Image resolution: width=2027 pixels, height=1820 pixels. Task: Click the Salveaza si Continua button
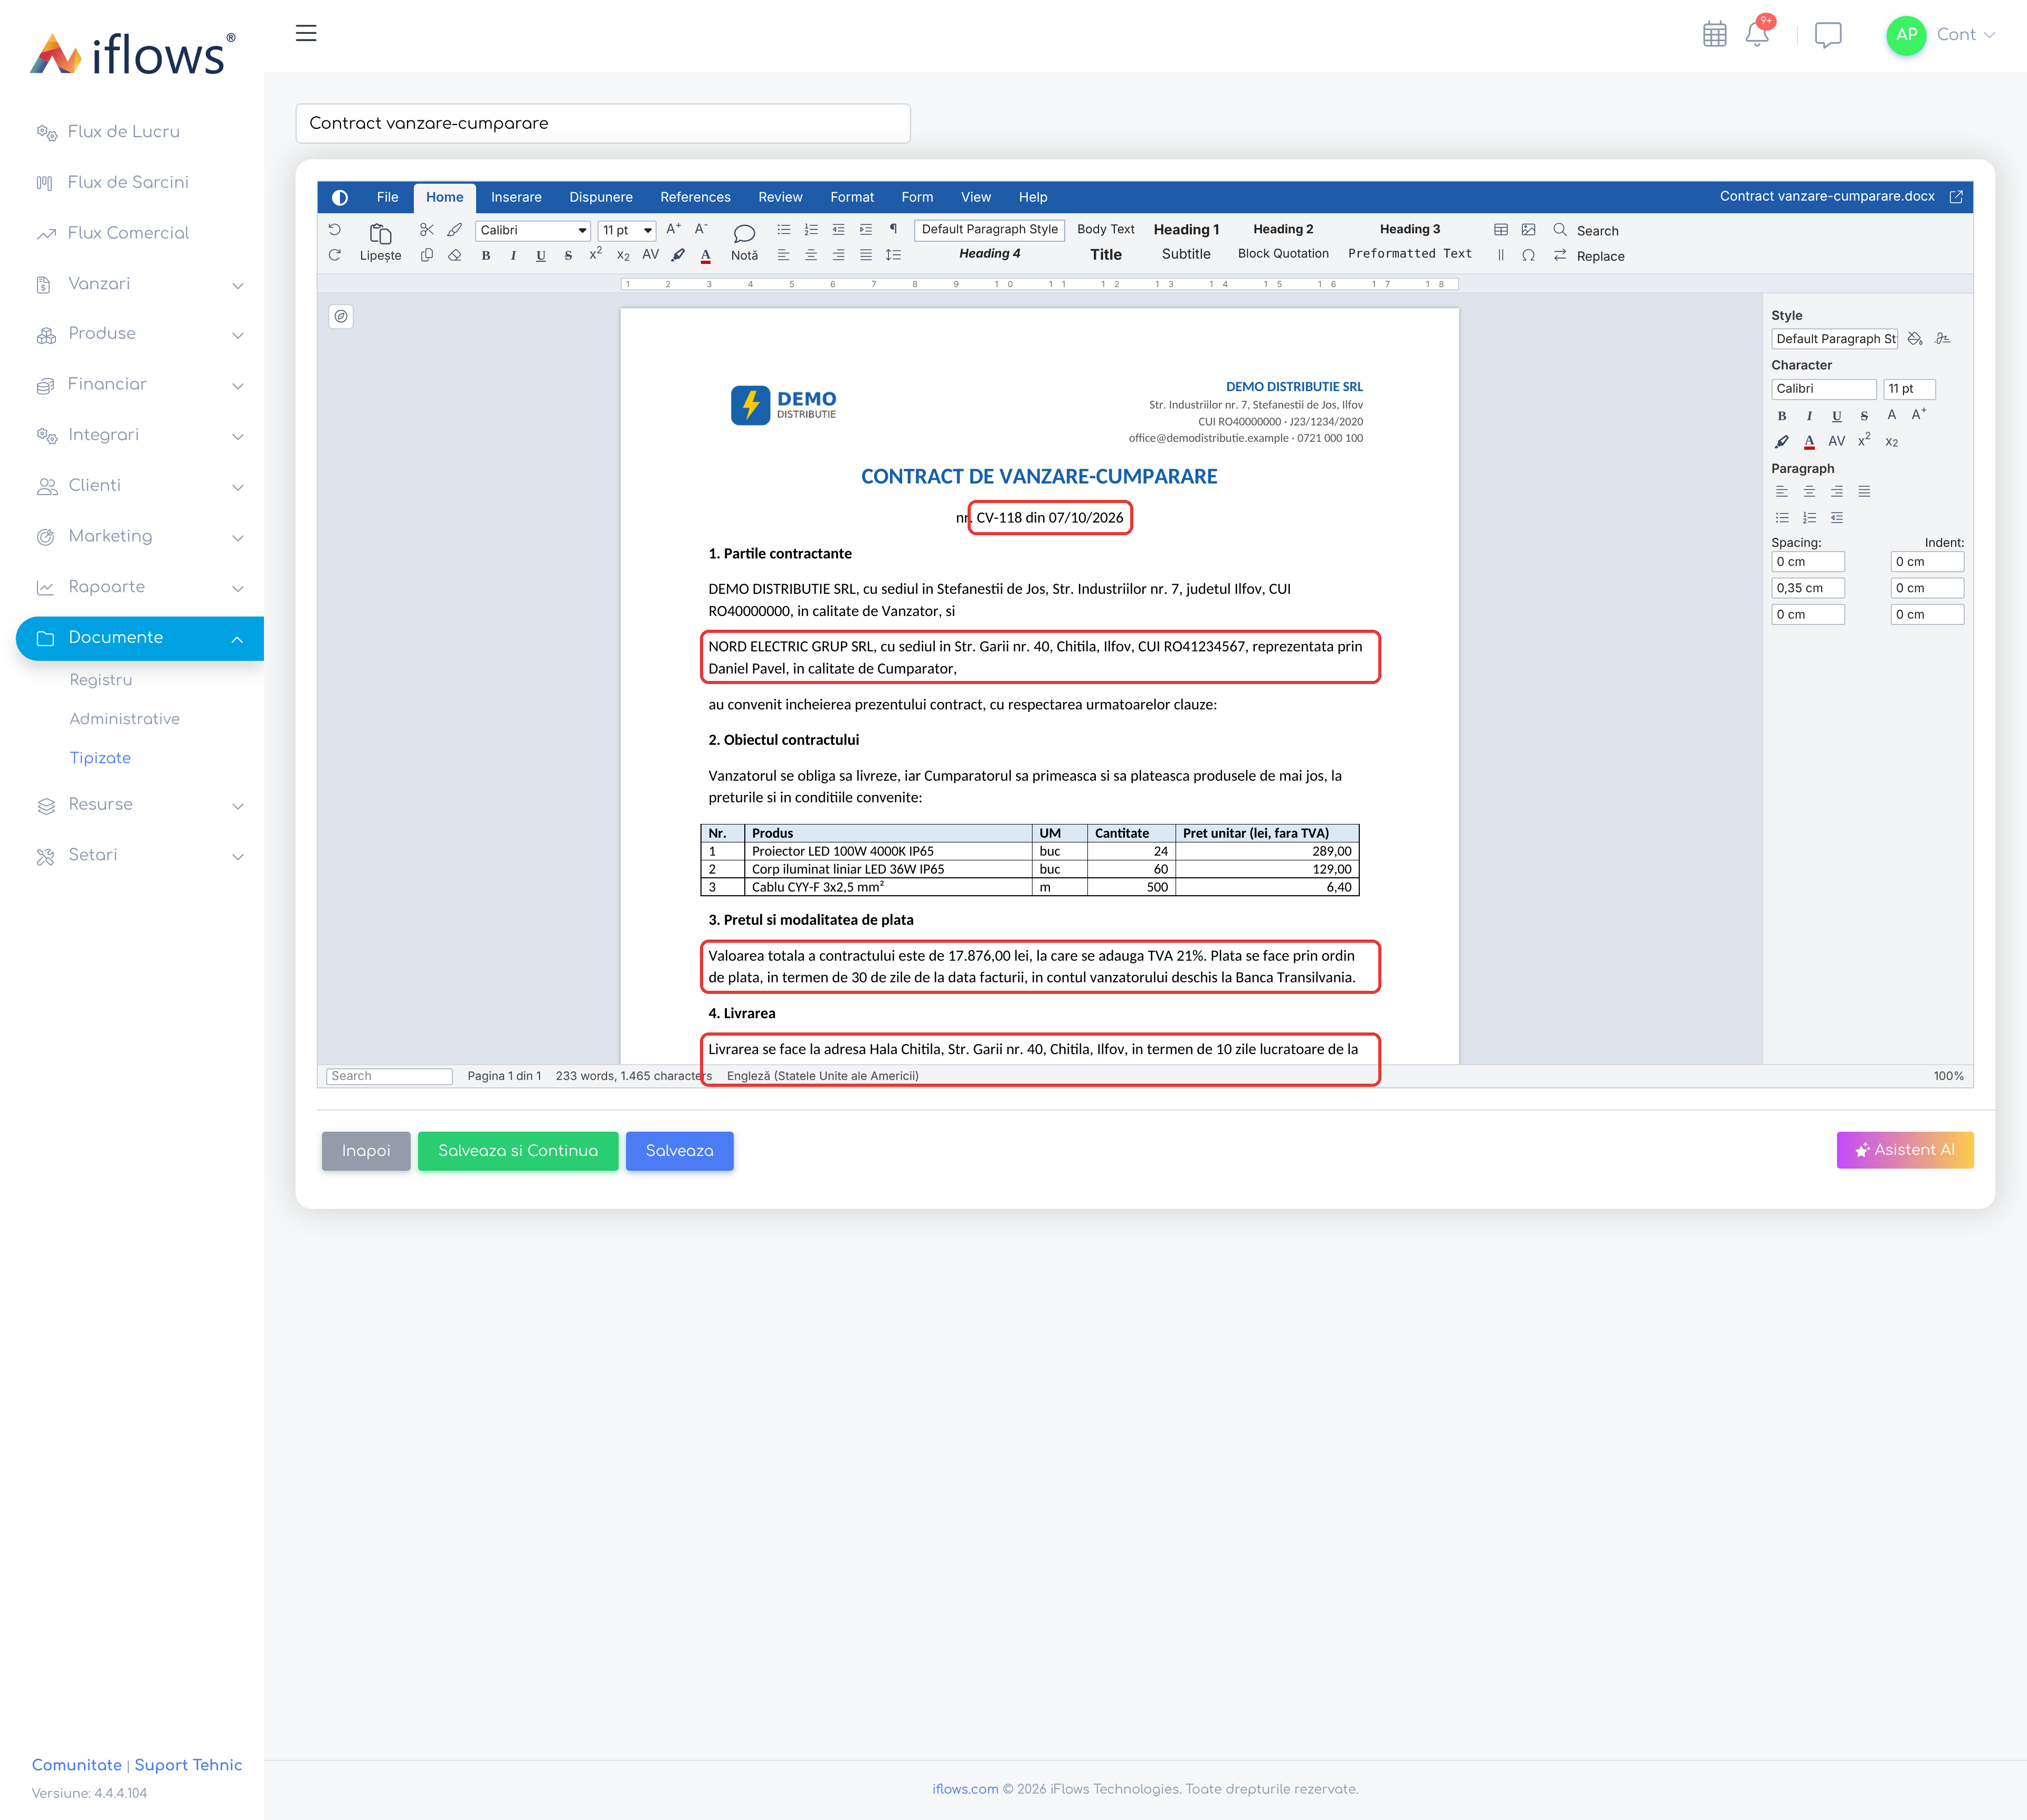point(518,1151)
